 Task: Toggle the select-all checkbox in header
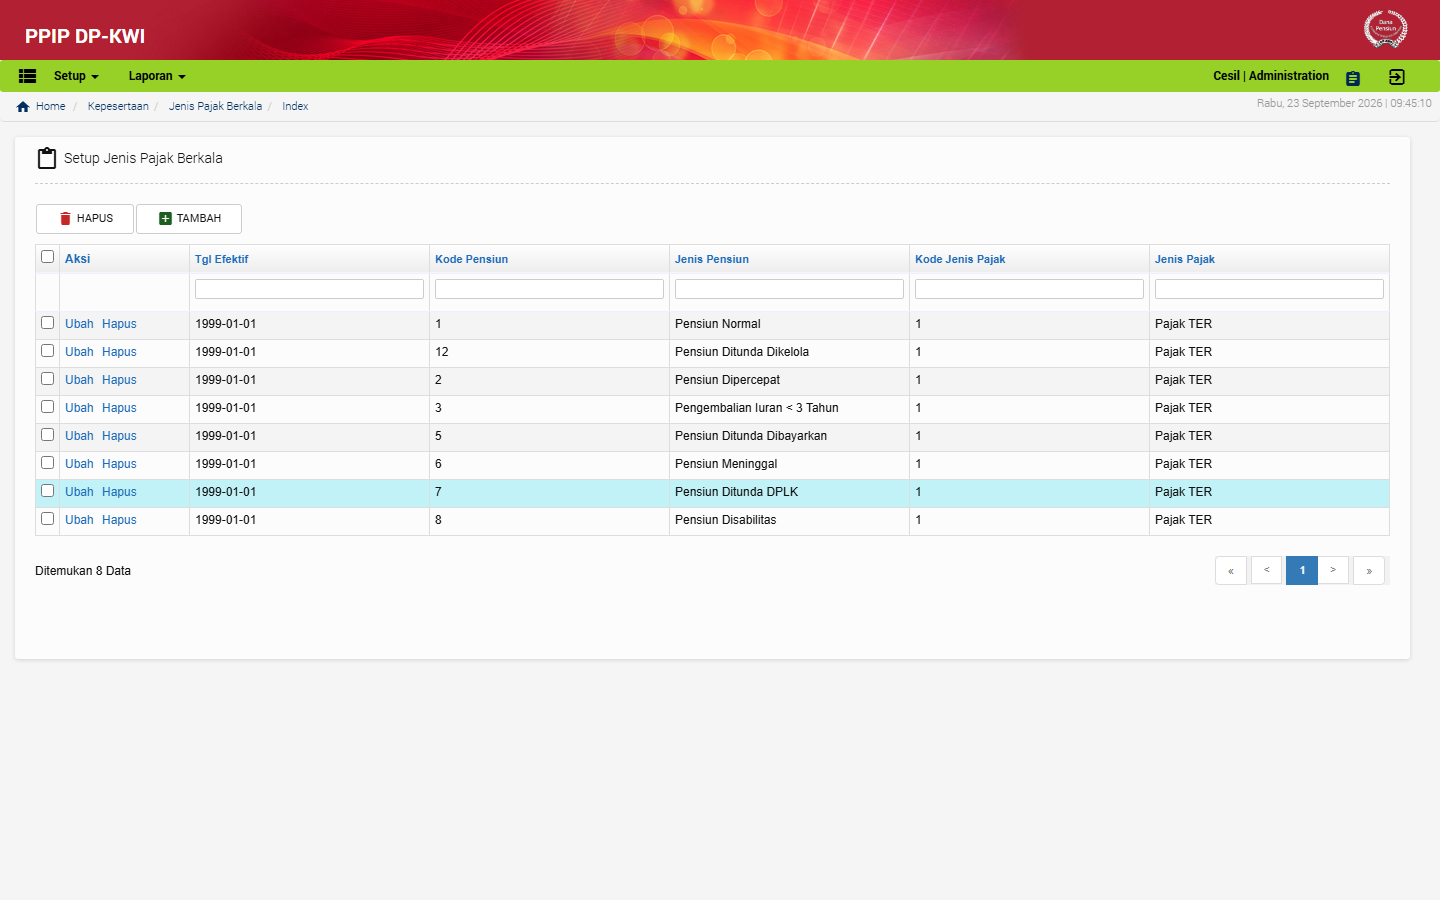pyautogui.click(x=47, y=257)
